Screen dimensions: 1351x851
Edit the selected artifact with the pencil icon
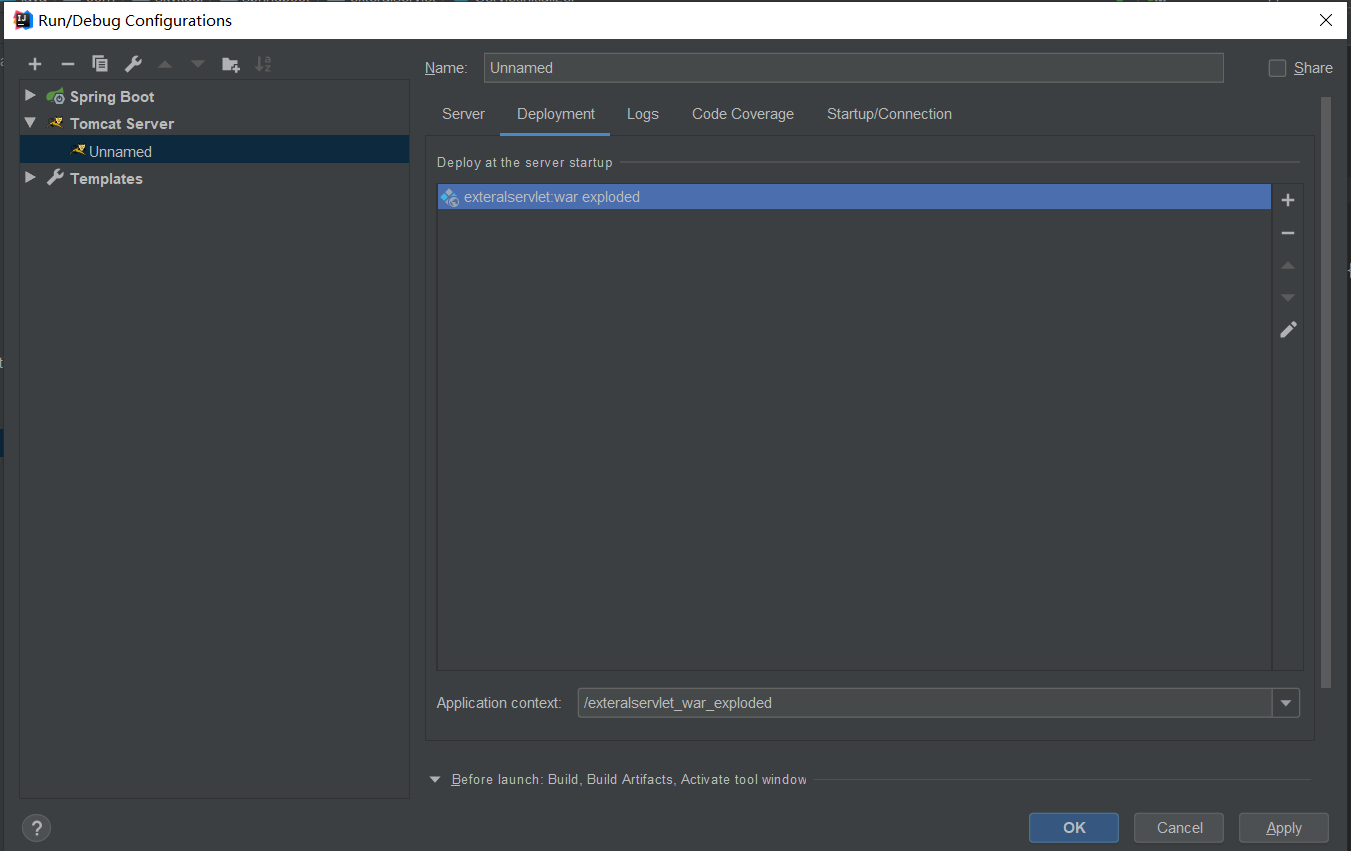click(x=1288, y=329)
